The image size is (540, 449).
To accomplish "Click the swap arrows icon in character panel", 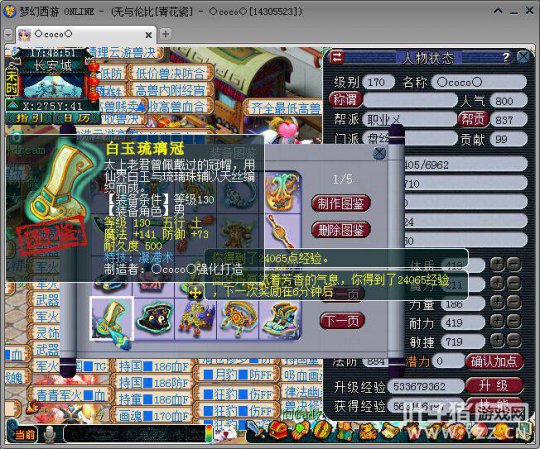I will pyautogui.click(x=337, y=57).
